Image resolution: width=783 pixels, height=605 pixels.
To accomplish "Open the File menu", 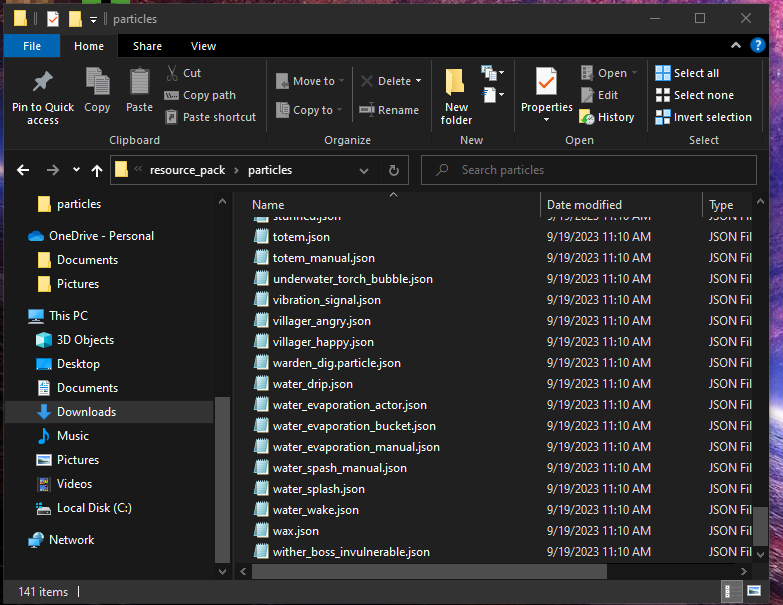I will (x=32, y=46).
